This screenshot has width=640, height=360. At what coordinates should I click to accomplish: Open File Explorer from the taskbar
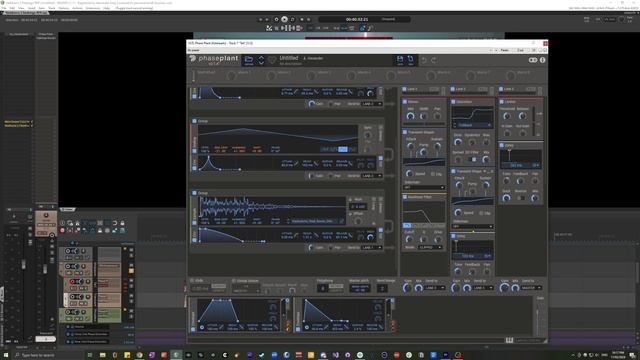102,355
